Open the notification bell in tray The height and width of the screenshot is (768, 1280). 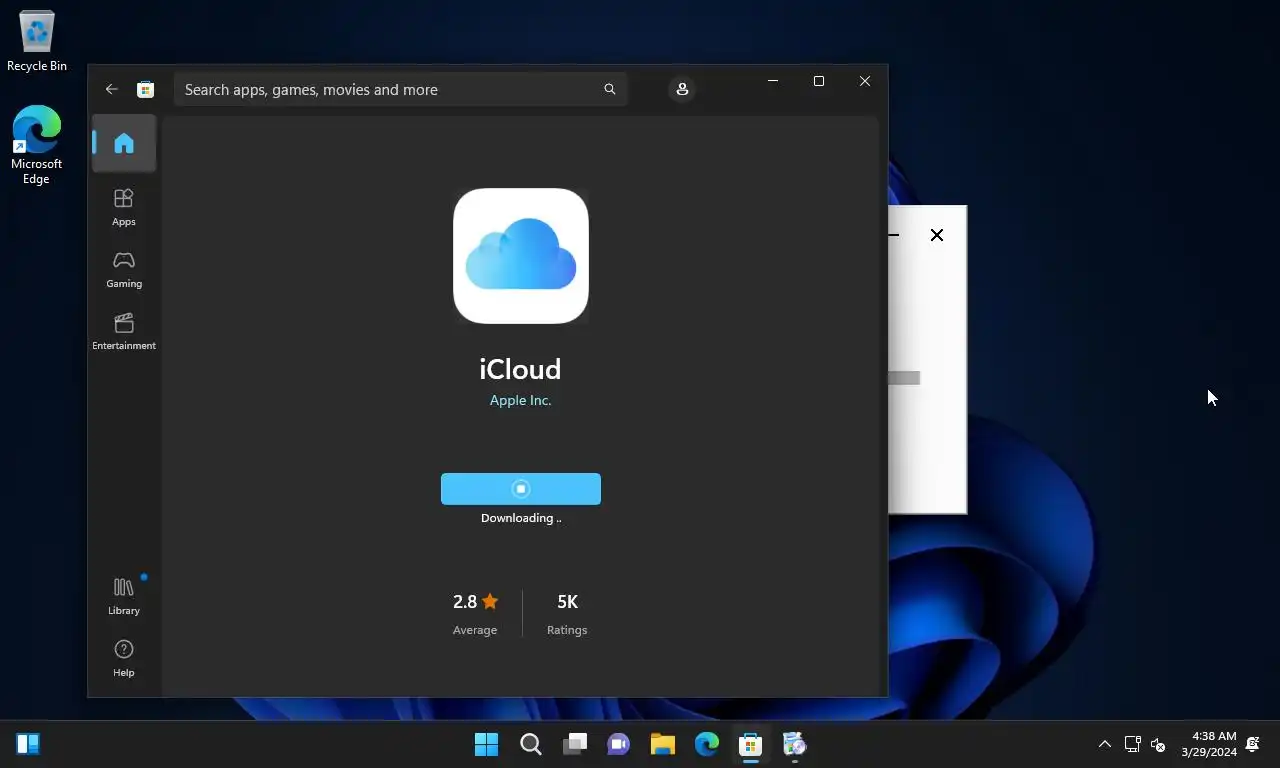1253,744
